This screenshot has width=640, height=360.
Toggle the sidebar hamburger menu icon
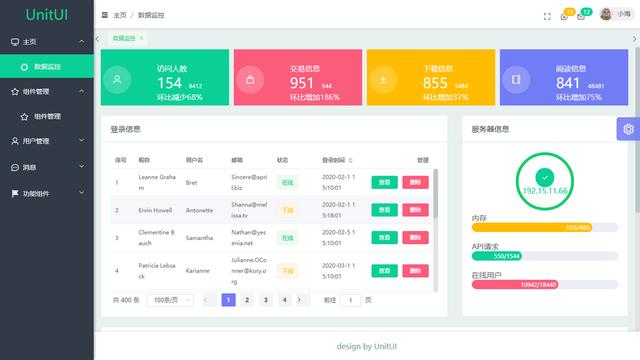point(105,15)
